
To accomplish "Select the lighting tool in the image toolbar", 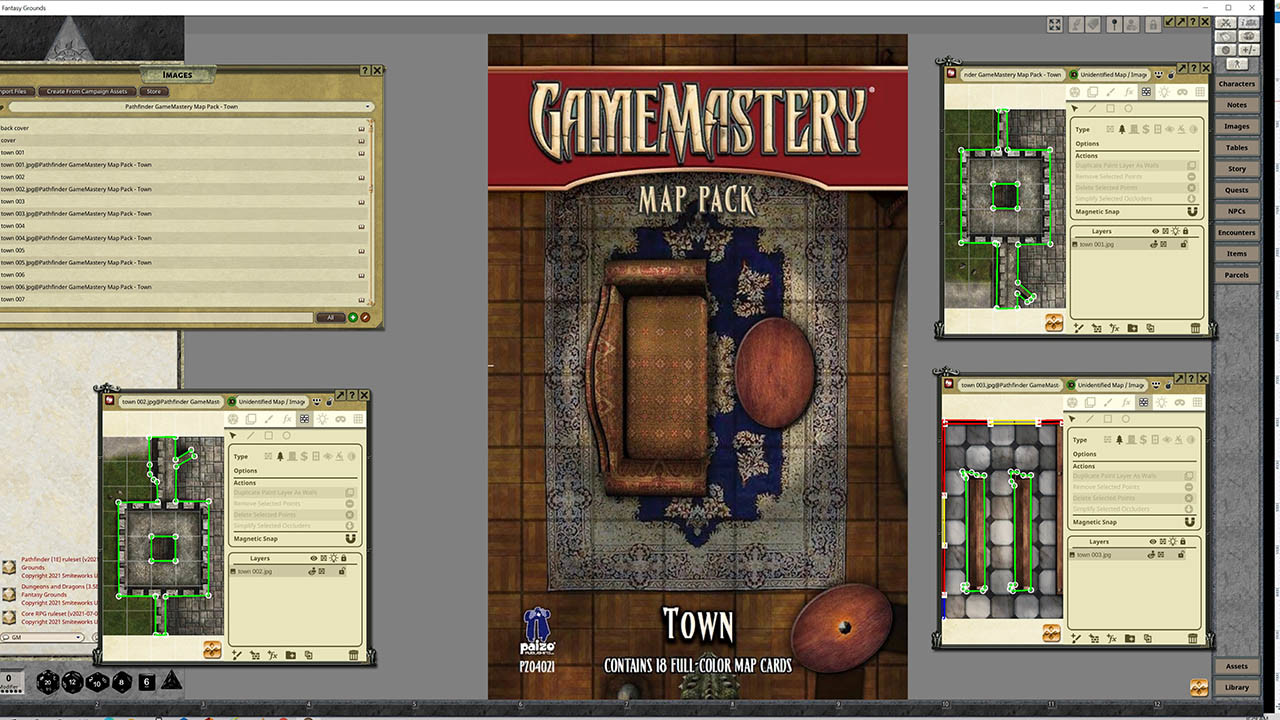I will (x=323, y=419).
